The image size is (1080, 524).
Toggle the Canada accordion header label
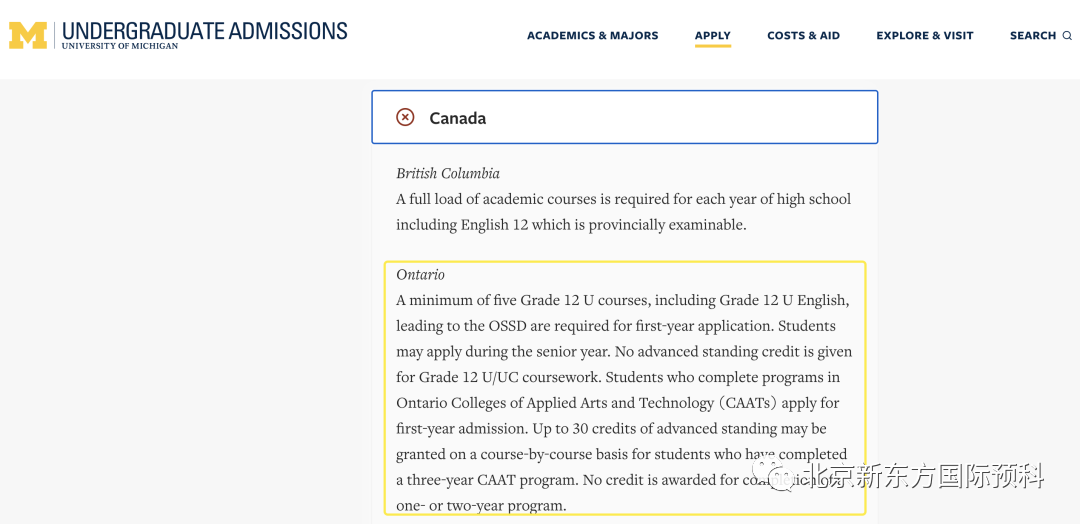457,118
